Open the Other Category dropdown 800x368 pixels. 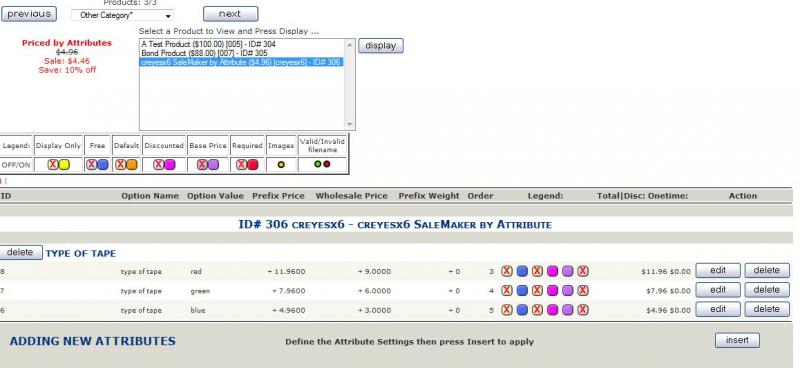[x=122, y=15]
